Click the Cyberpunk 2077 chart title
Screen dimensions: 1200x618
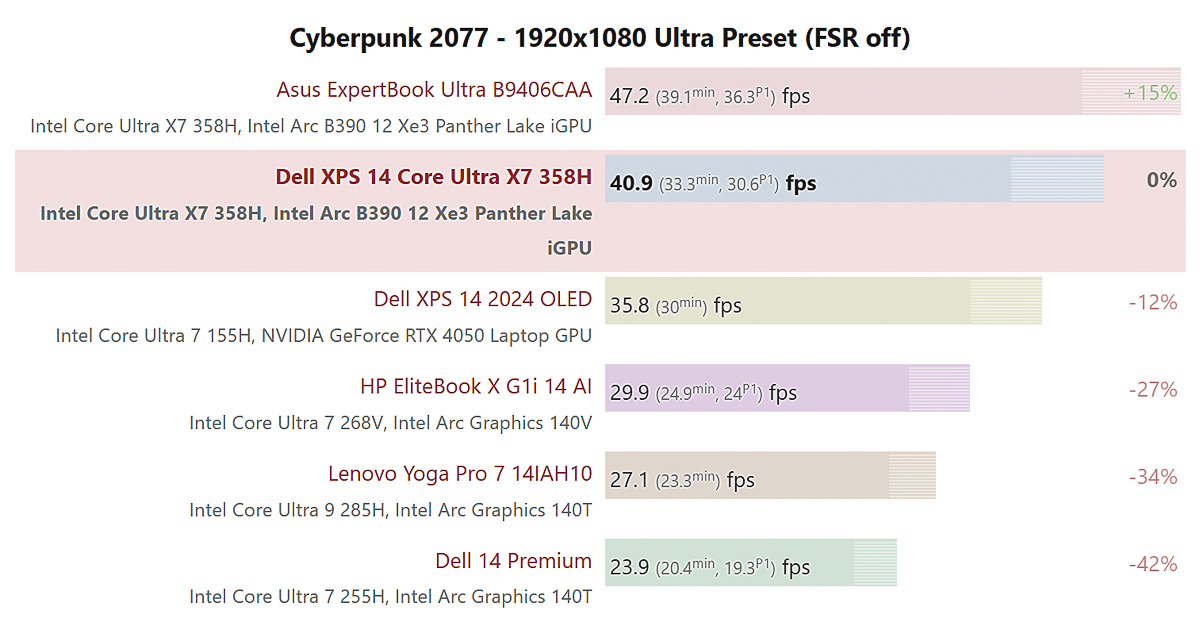[600, 38]
